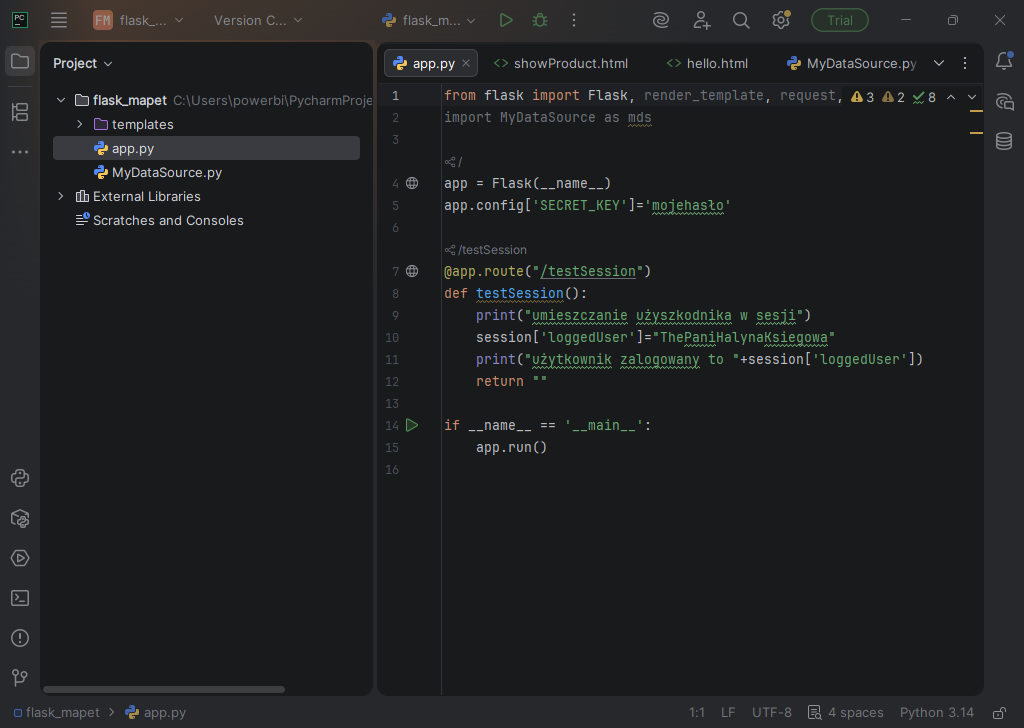Place the cursor on line 15 app.run()

511,447
